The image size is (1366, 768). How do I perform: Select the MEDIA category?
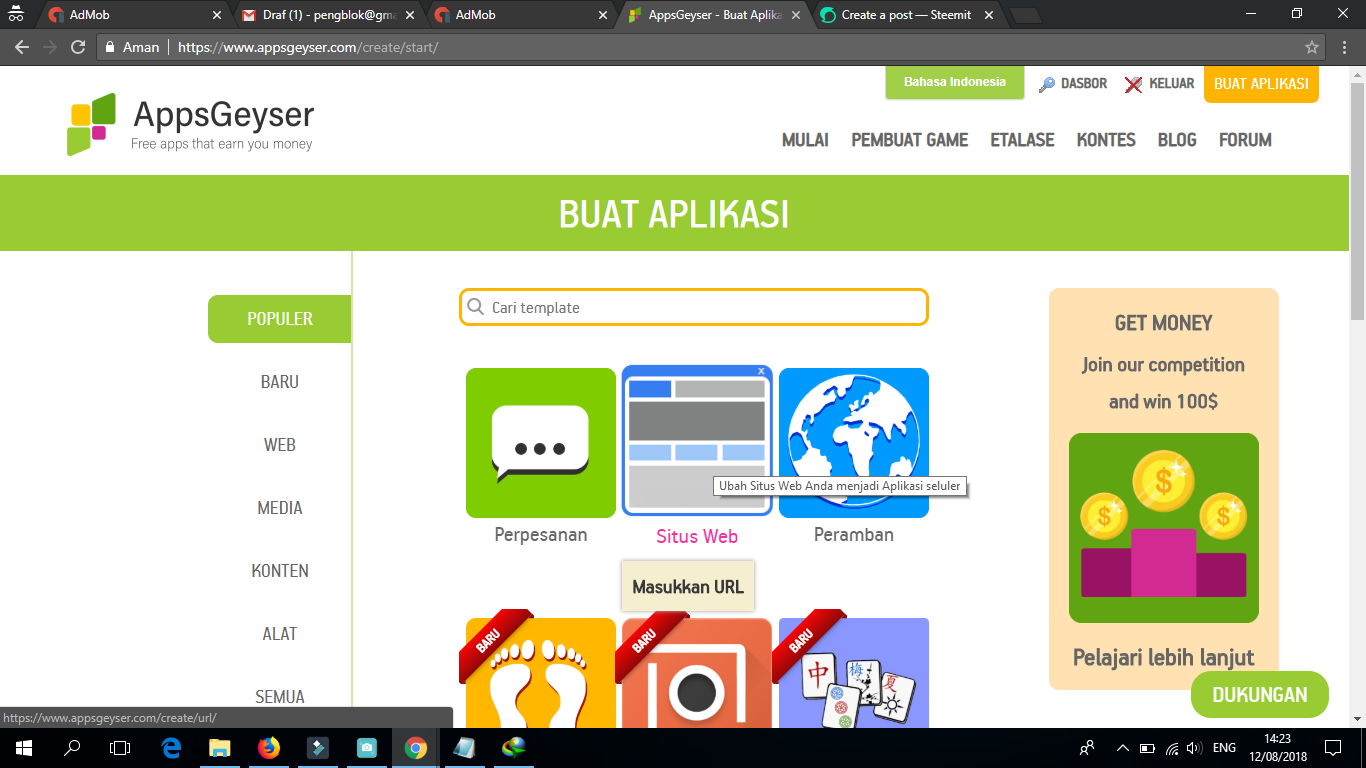[x=280, y=508]
